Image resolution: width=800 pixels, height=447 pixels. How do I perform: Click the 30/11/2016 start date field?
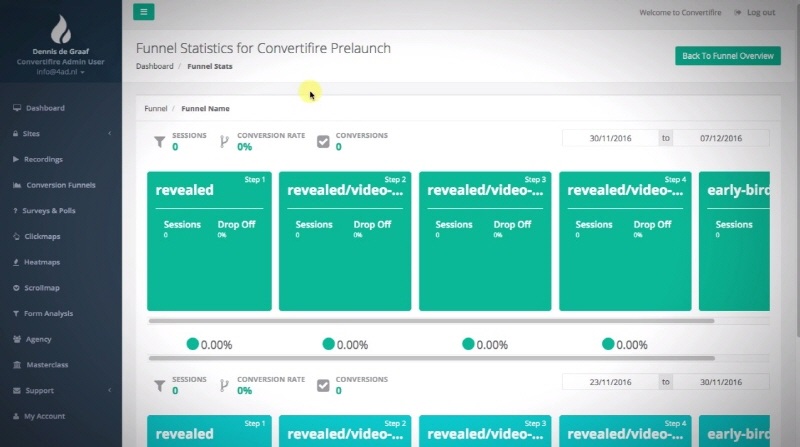point(610,138)
